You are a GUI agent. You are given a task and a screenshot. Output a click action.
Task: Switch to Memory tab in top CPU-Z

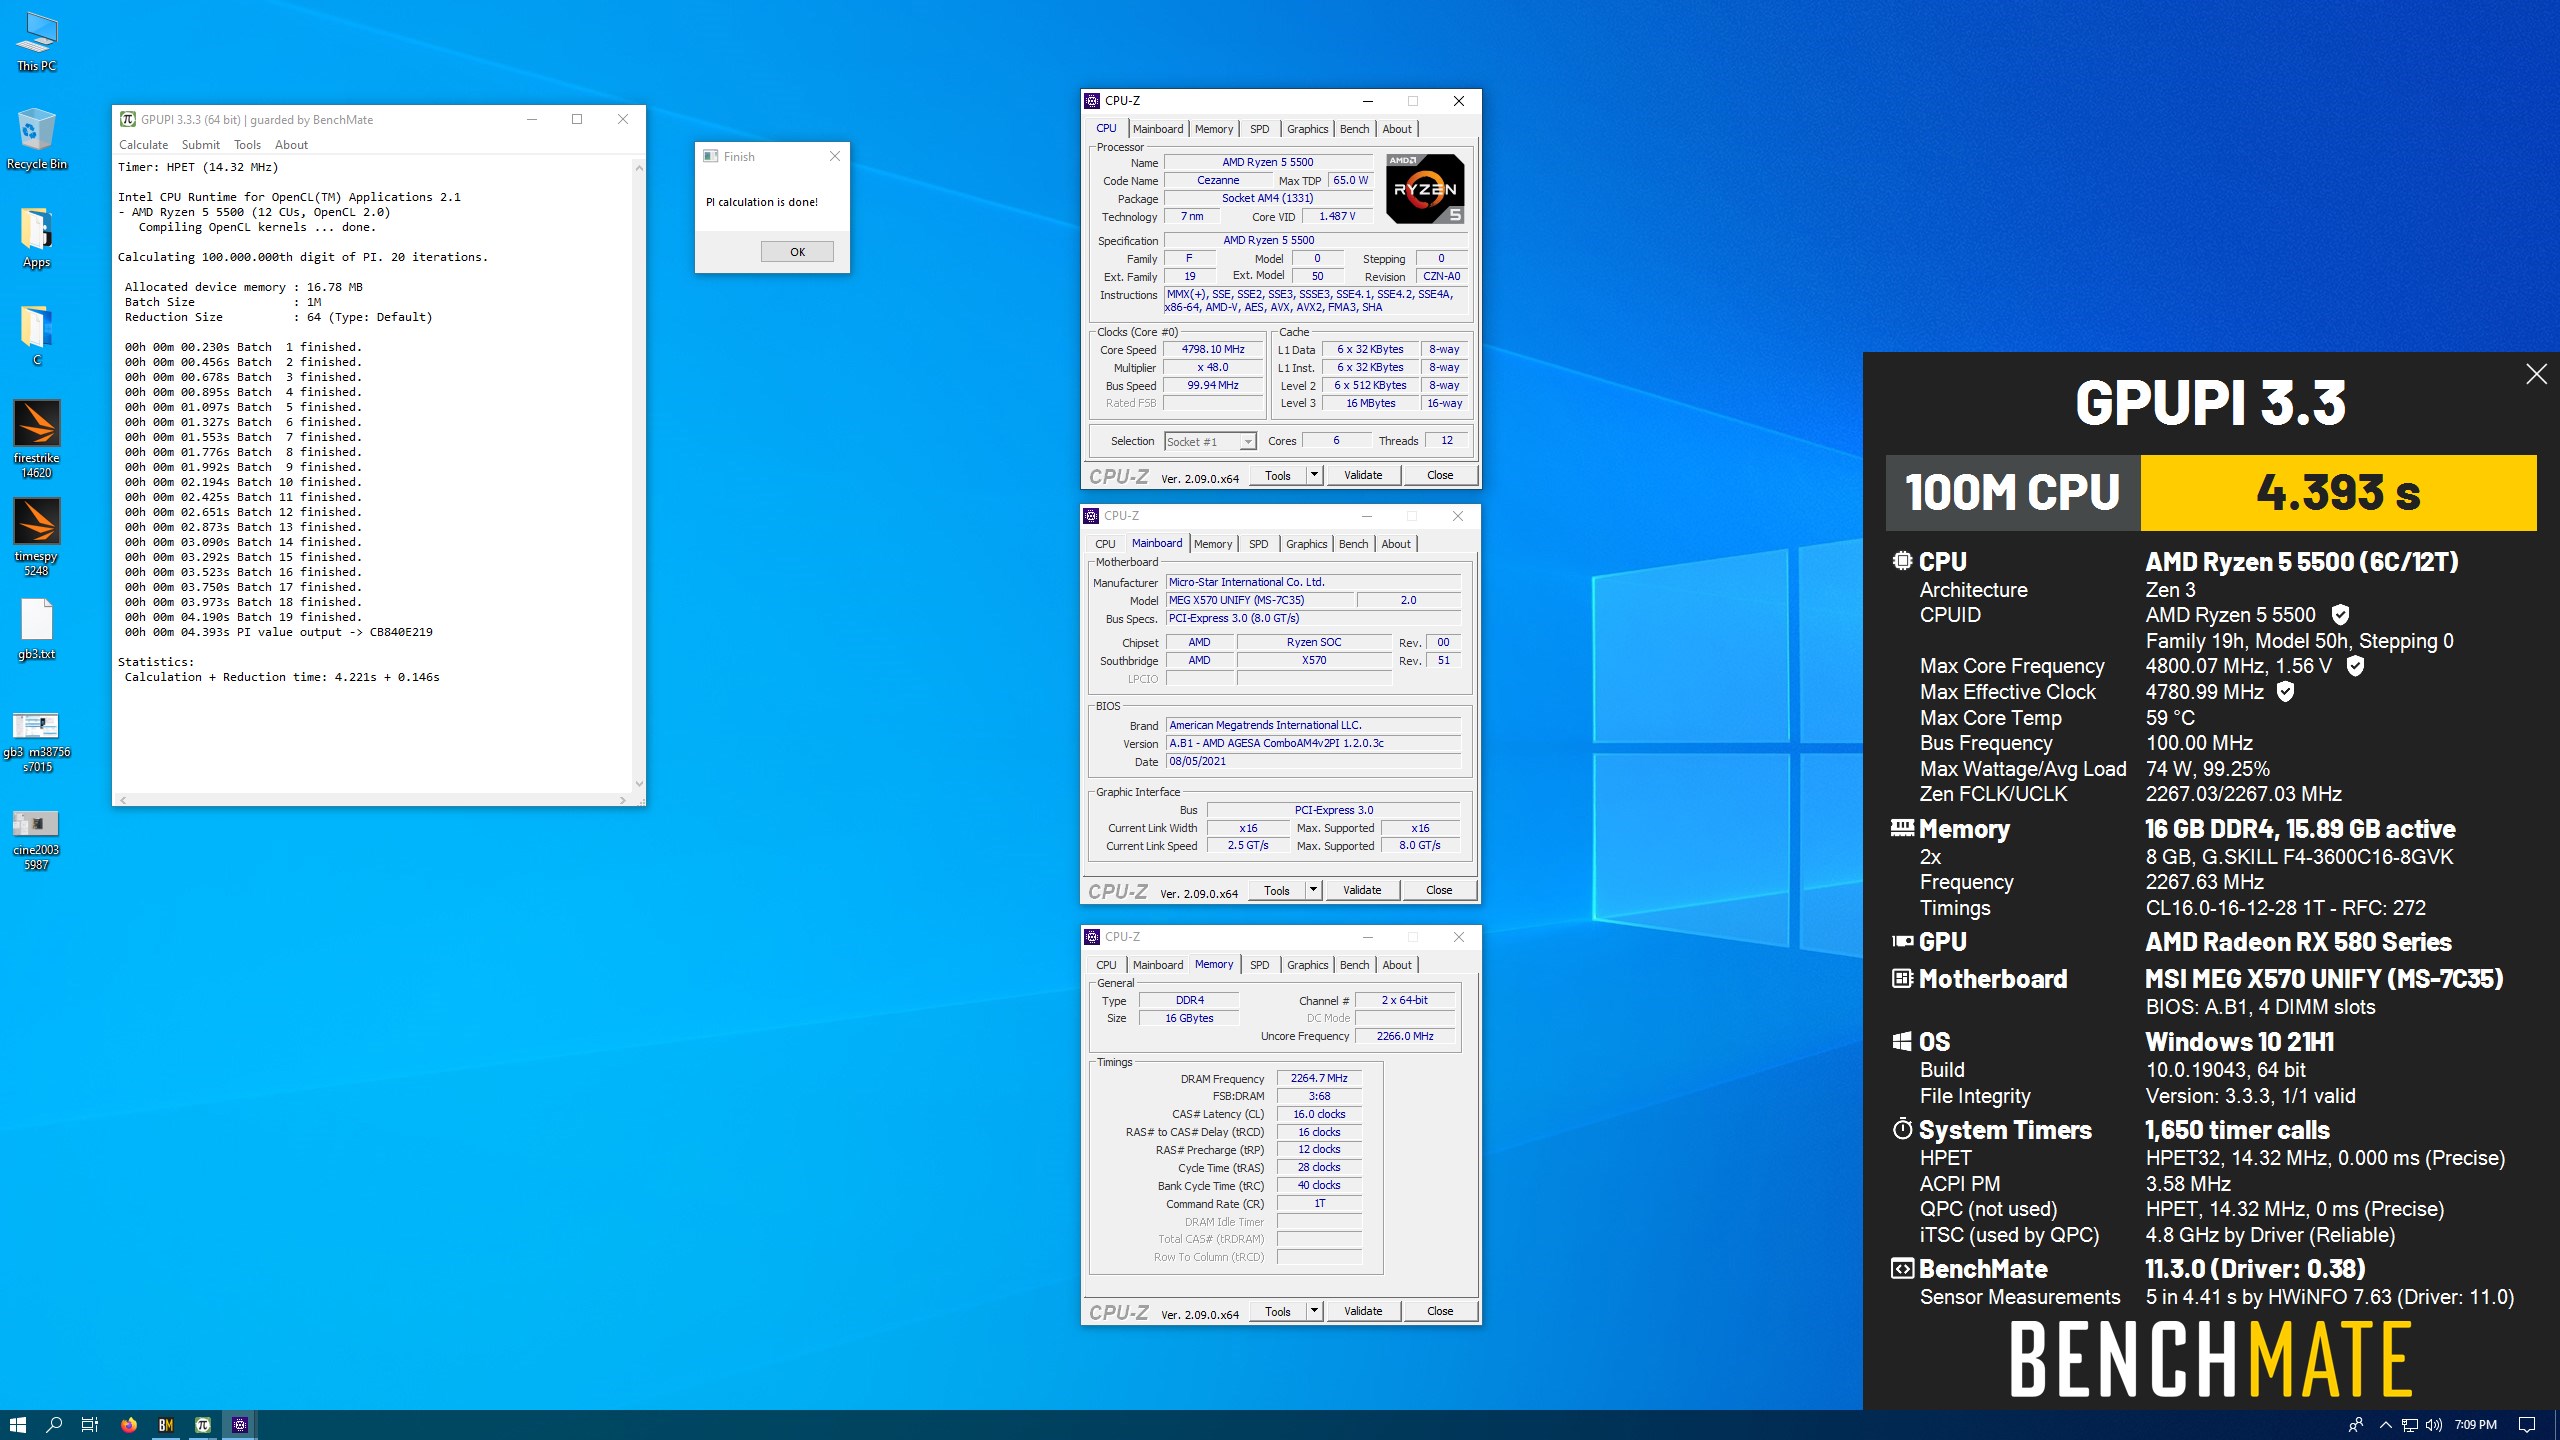(1214, 129)
